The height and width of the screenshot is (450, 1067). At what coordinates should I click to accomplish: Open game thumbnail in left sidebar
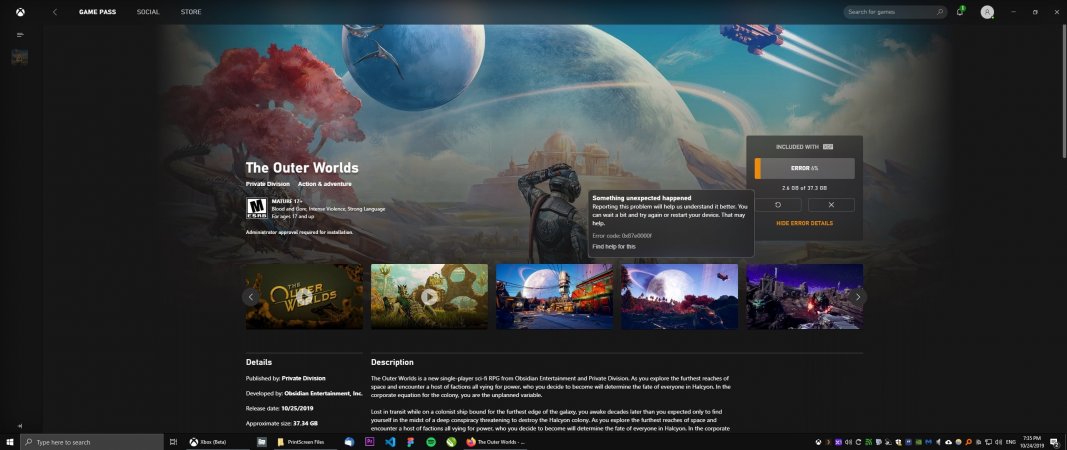[x=20, y=57]
